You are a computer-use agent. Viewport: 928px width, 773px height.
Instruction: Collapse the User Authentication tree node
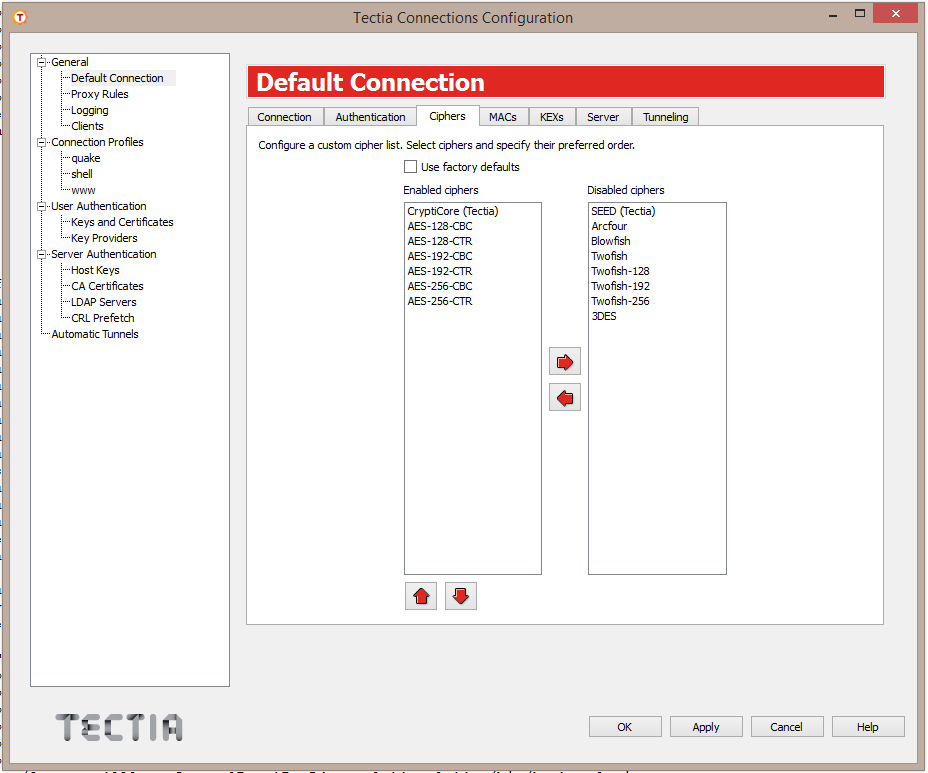click(x=41, y=206)
